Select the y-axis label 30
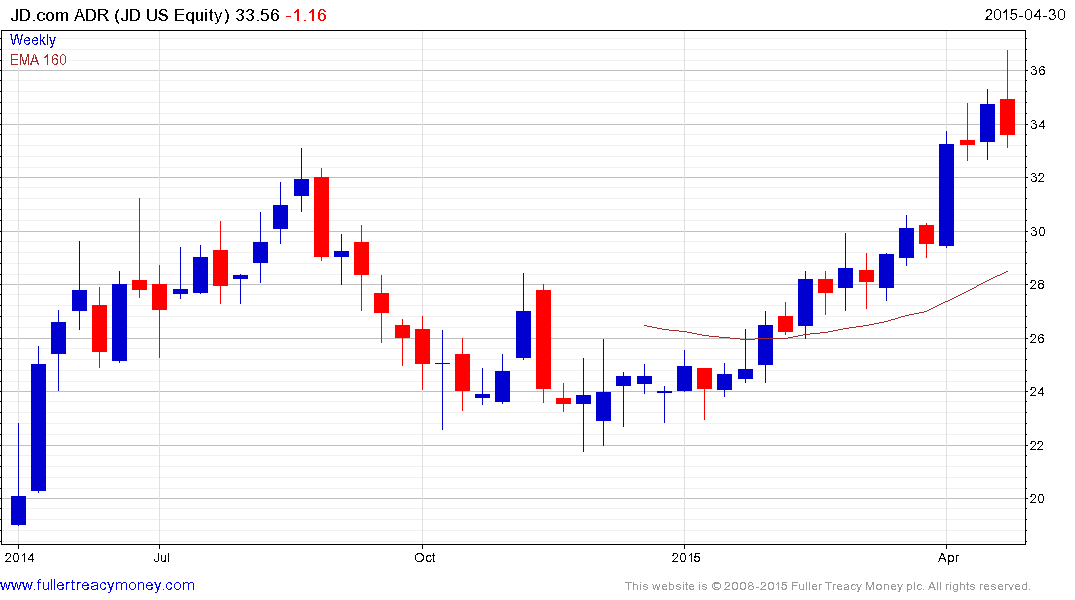 pos(1037,231)
